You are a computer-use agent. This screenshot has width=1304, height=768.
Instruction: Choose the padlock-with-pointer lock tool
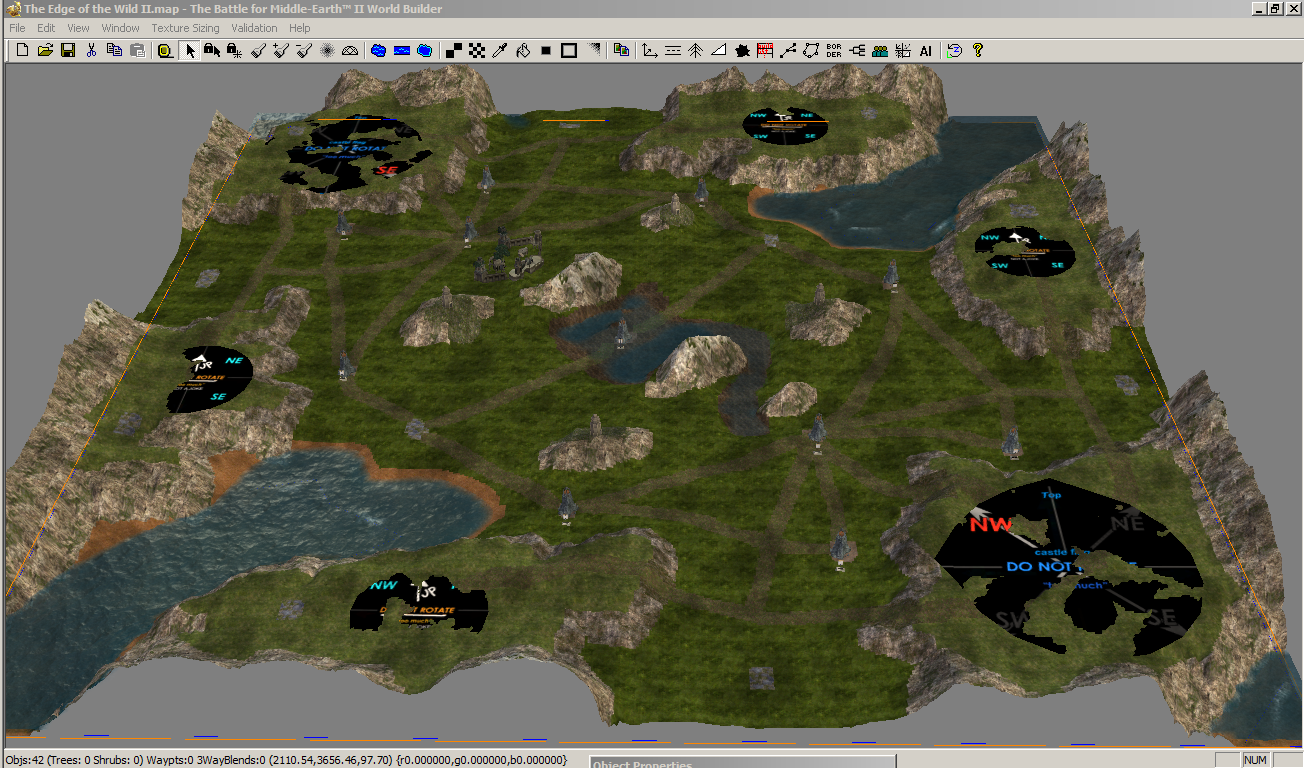coord(212,50)
